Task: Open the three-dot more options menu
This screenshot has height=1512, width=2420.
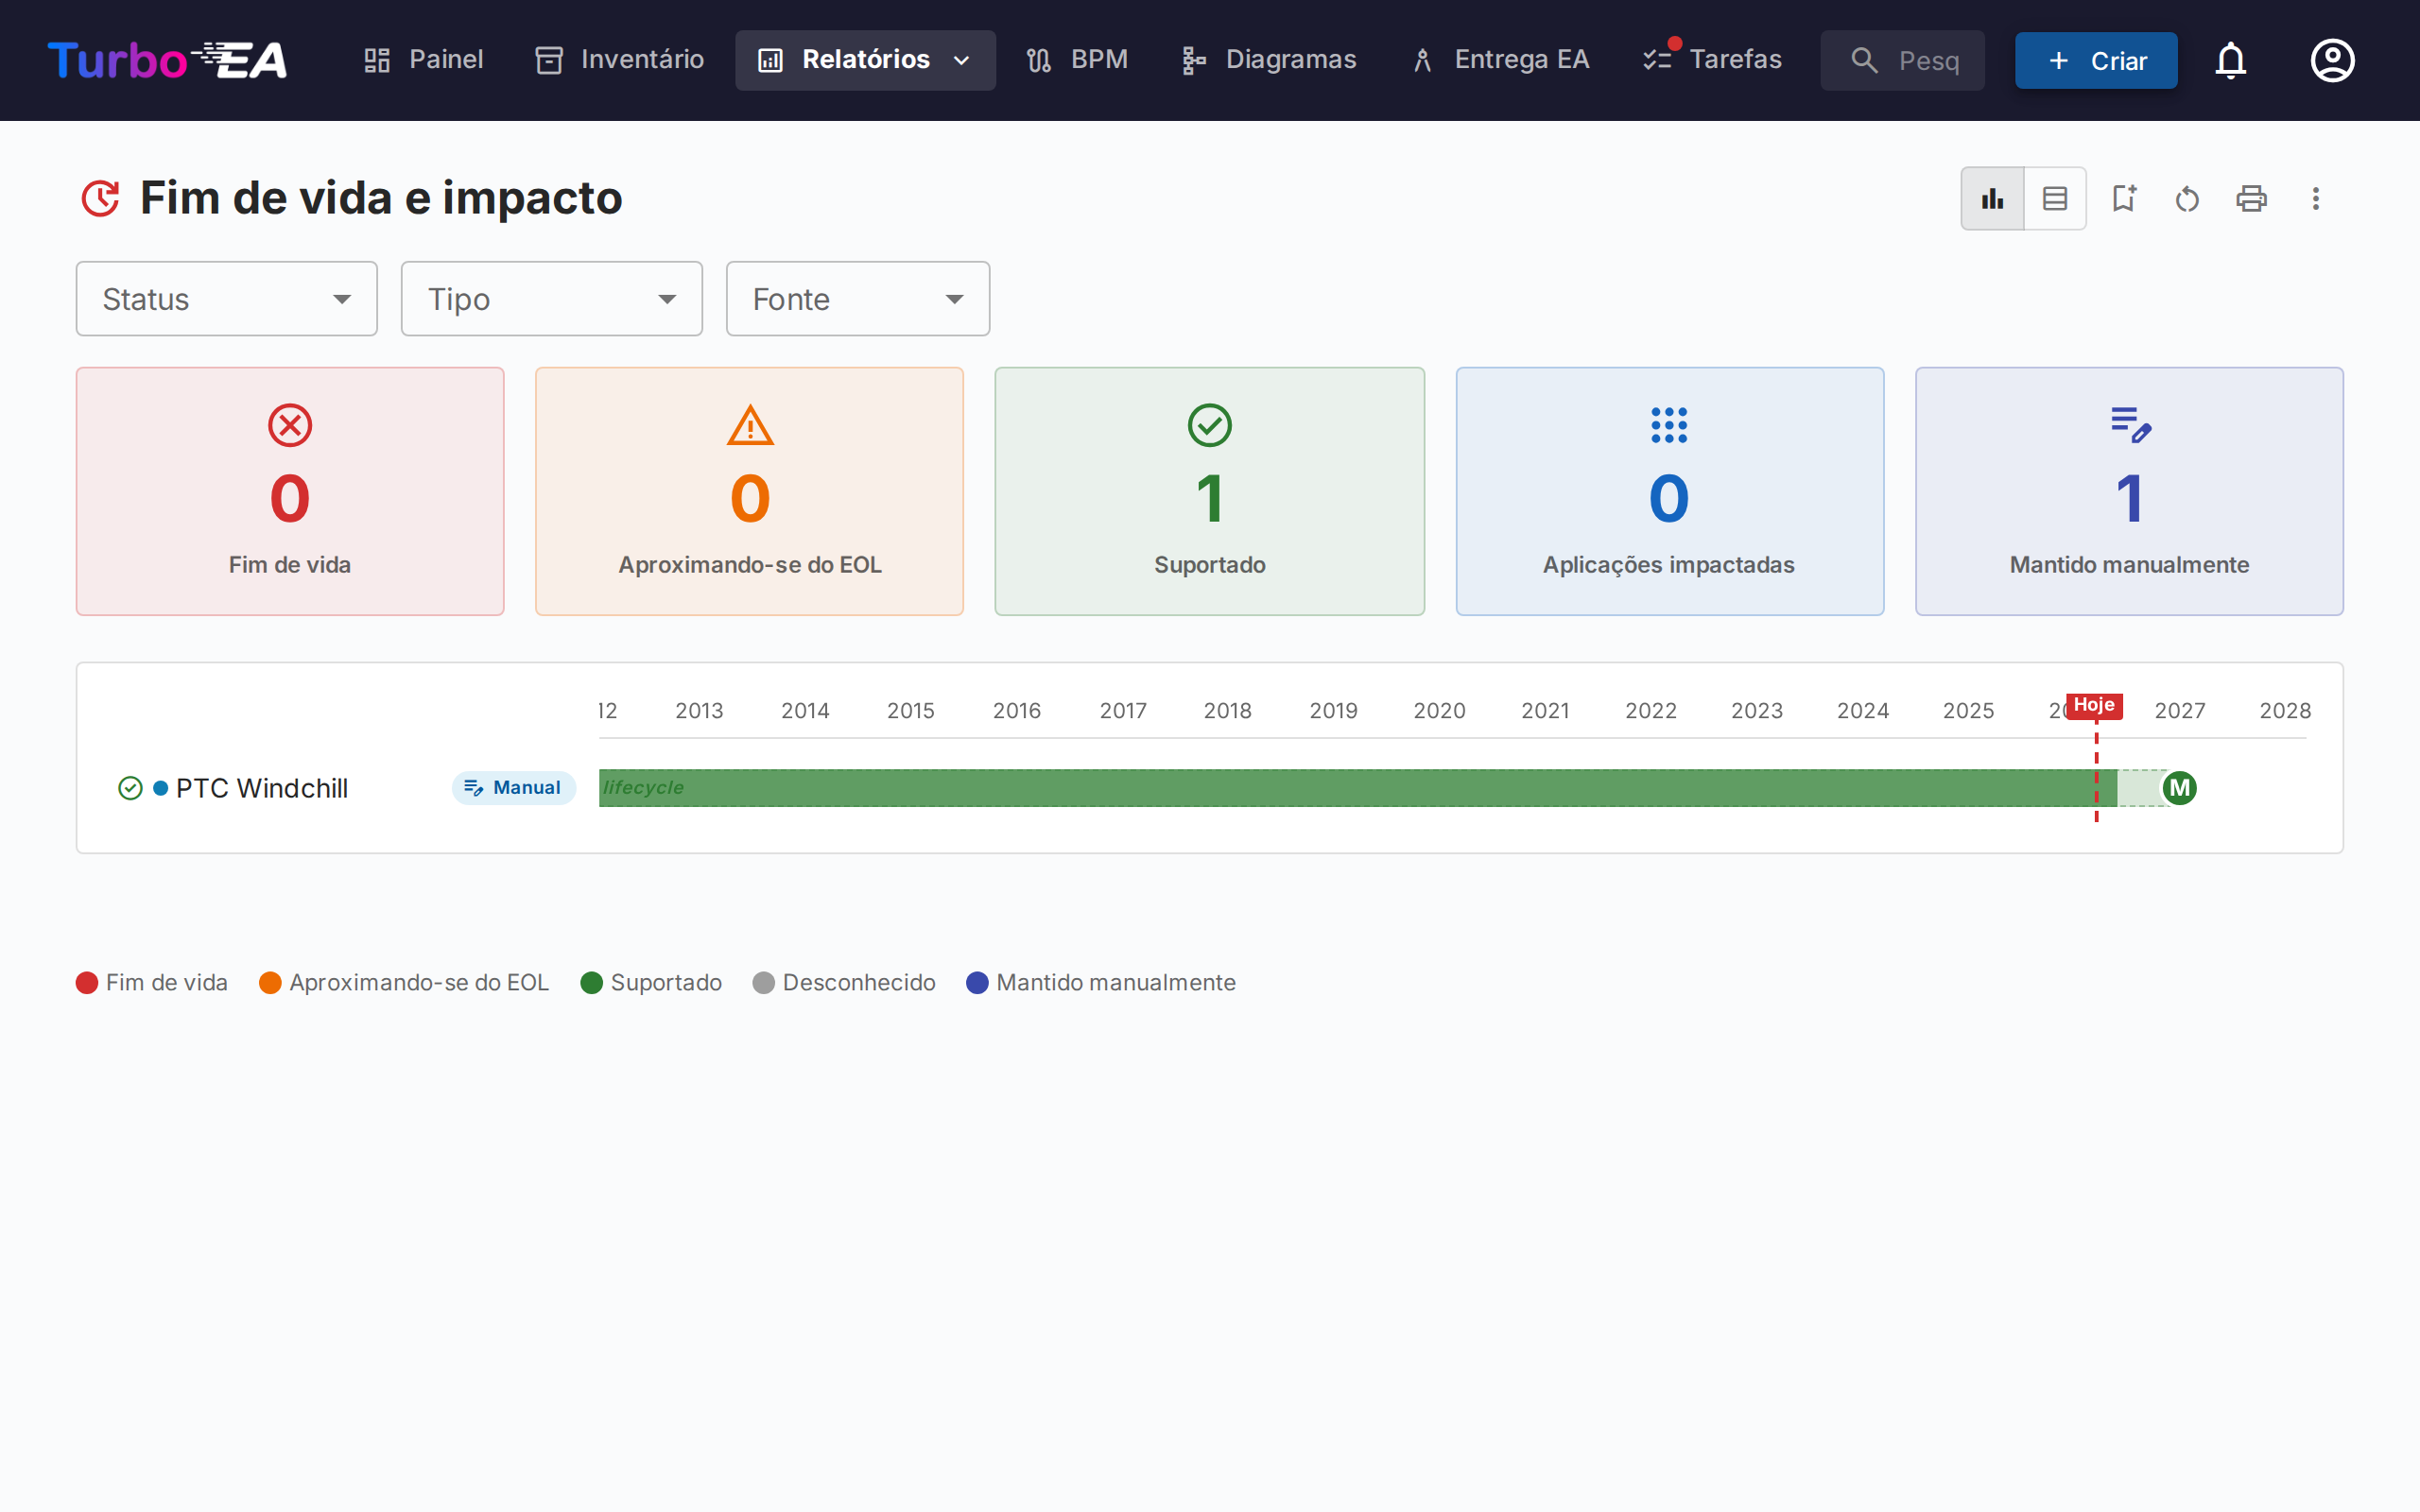Action: click(x=2315, y=198)
